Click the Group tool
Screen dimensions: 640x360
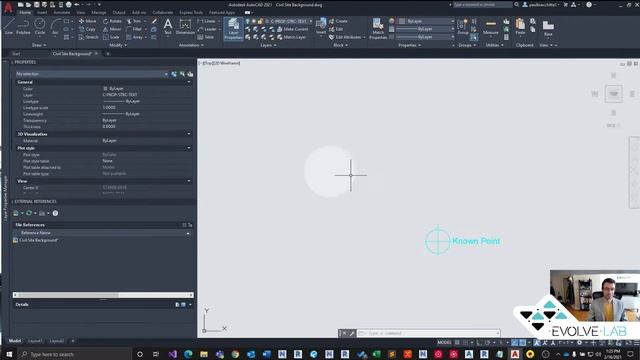[x=462, y=27]
